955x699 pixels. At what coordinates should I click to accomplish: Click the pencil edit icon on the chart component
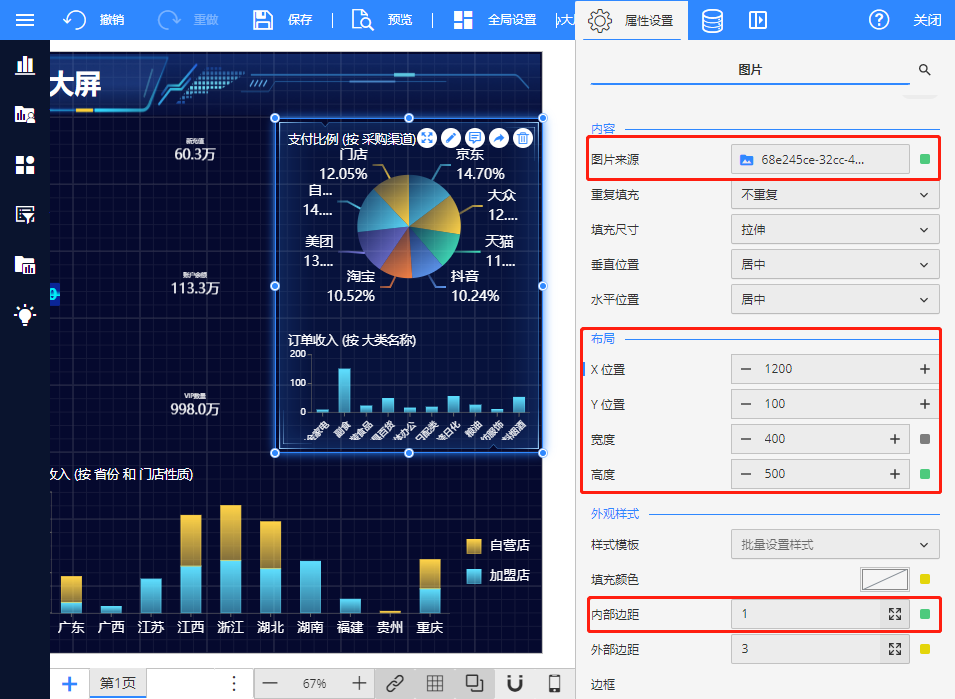coord(451,138)
